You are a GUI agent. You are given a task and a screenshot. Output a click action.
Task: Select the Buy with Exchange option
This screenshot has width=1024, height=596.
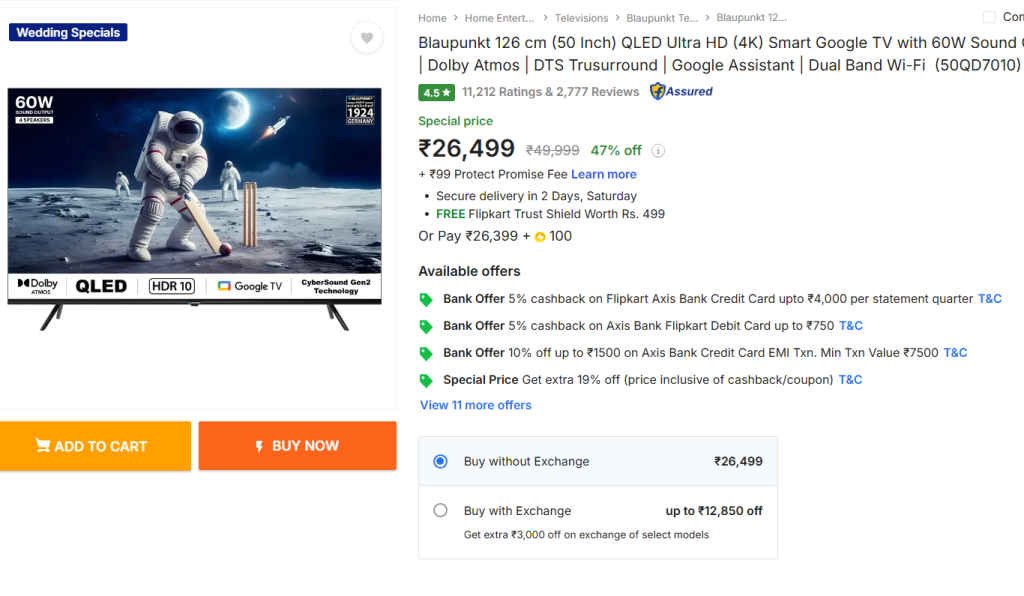point(440,510)
